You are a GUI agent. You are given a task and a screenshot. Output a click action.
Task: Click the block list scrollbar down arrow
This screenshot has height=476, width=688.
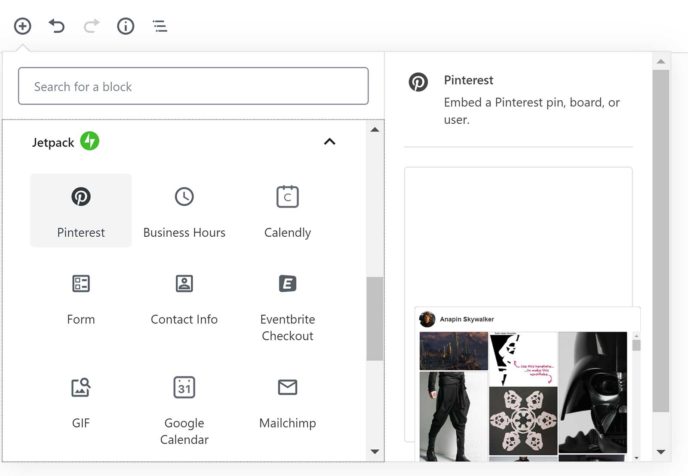(375, 451)
